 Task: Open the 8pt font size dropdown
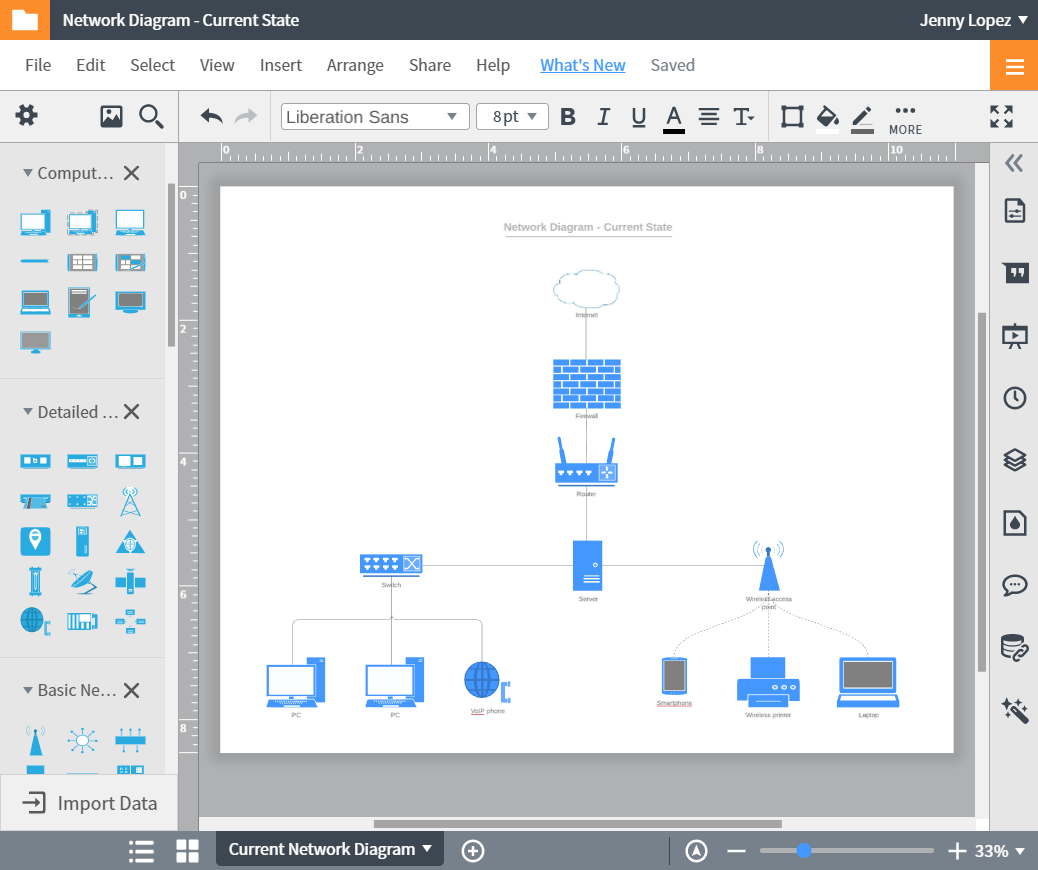coord(512,116)
